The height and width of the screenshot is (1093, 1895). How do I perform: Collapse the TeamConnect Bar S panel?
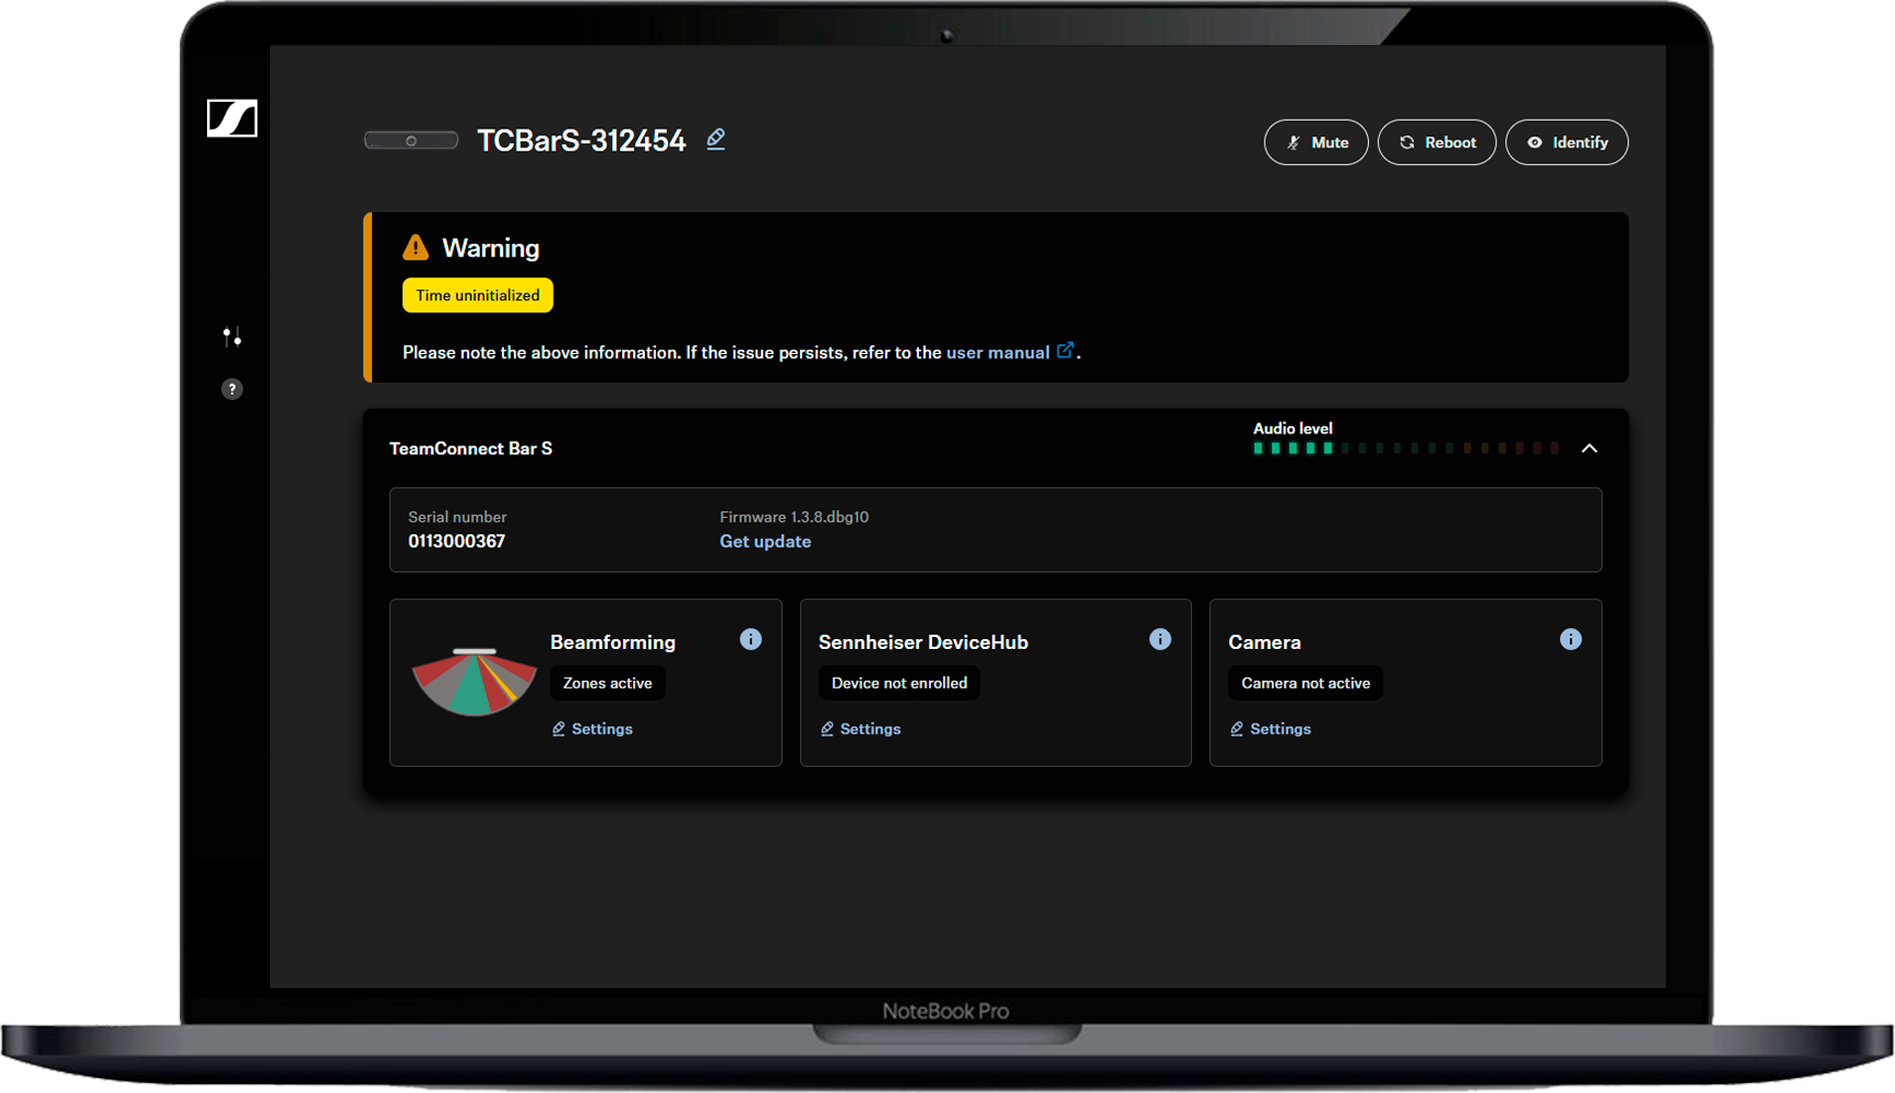1589,449
